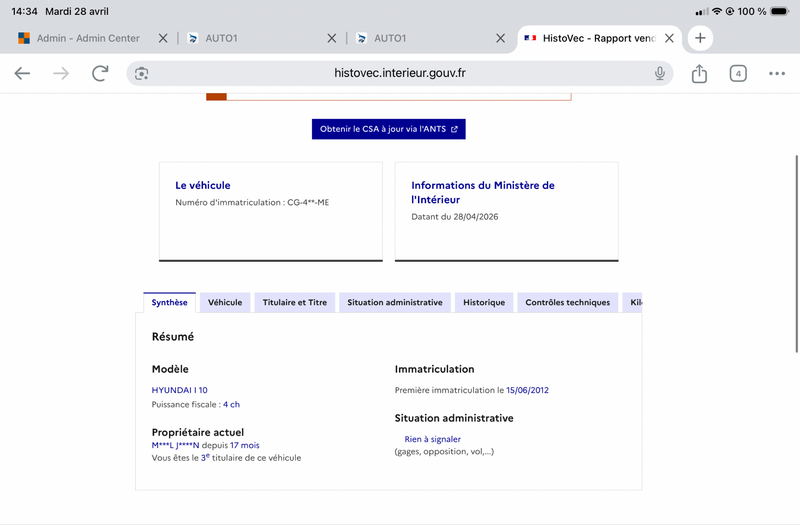Click the page vertical scrollbar
Viewport: 800px width, 525px height.
796,254
